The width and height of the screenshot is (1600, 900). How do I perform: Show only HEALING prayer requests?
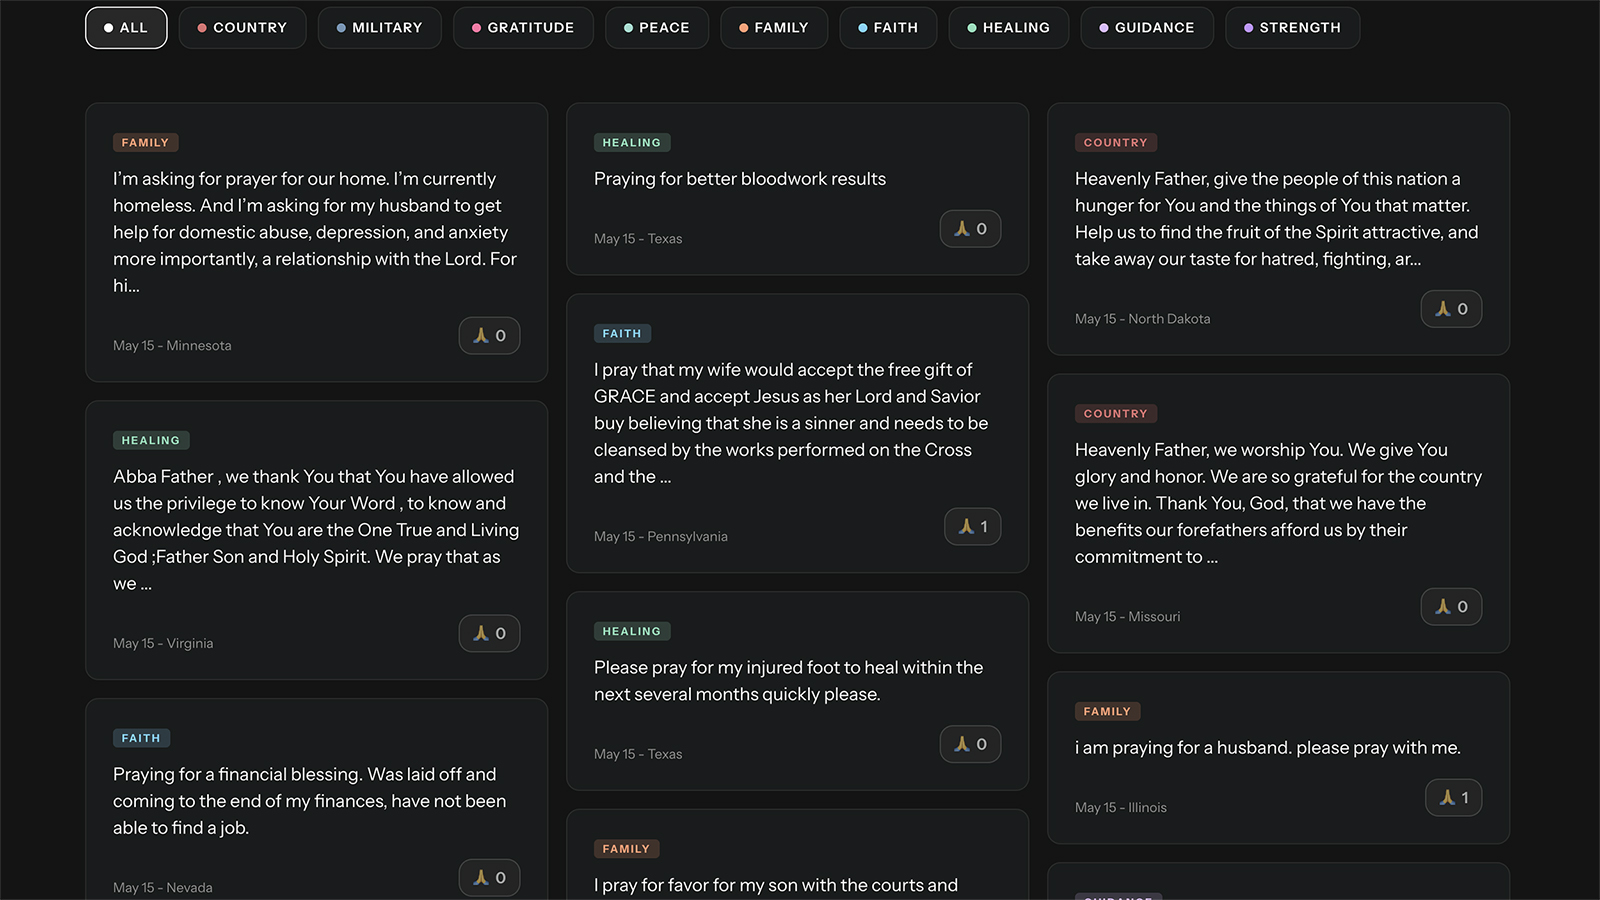pyautogui.click(x=1008, y=28)
